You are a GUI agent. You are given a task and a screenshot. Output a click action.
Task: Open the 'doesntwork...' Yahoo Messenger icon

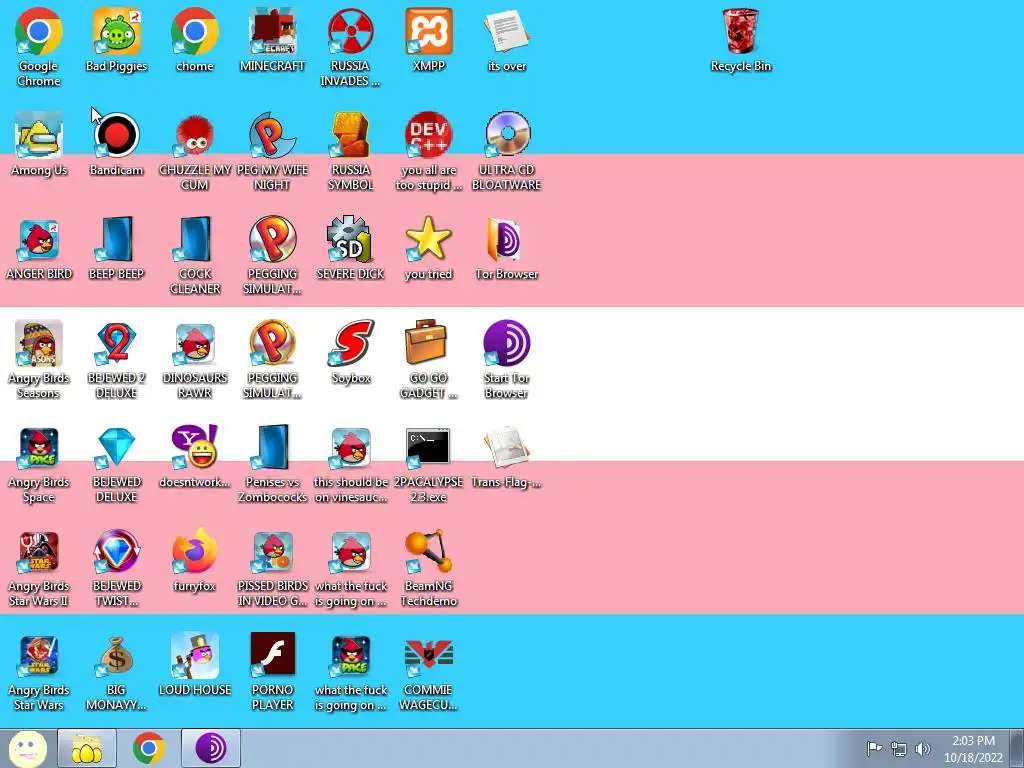(x=195, y=456)
